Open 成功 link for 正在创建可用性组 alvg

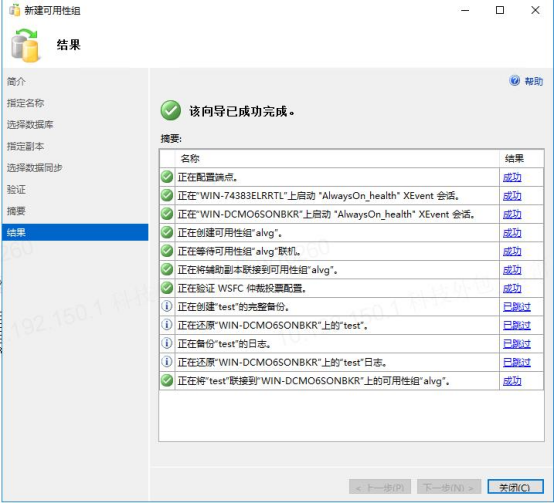click(512, 233)
